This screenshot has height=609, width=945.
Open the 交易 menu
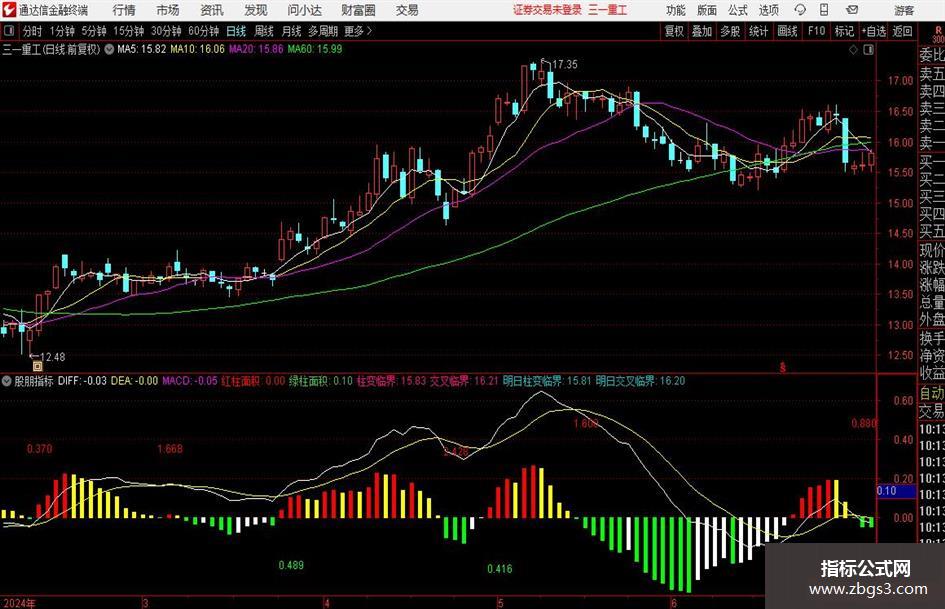[407, 10]
